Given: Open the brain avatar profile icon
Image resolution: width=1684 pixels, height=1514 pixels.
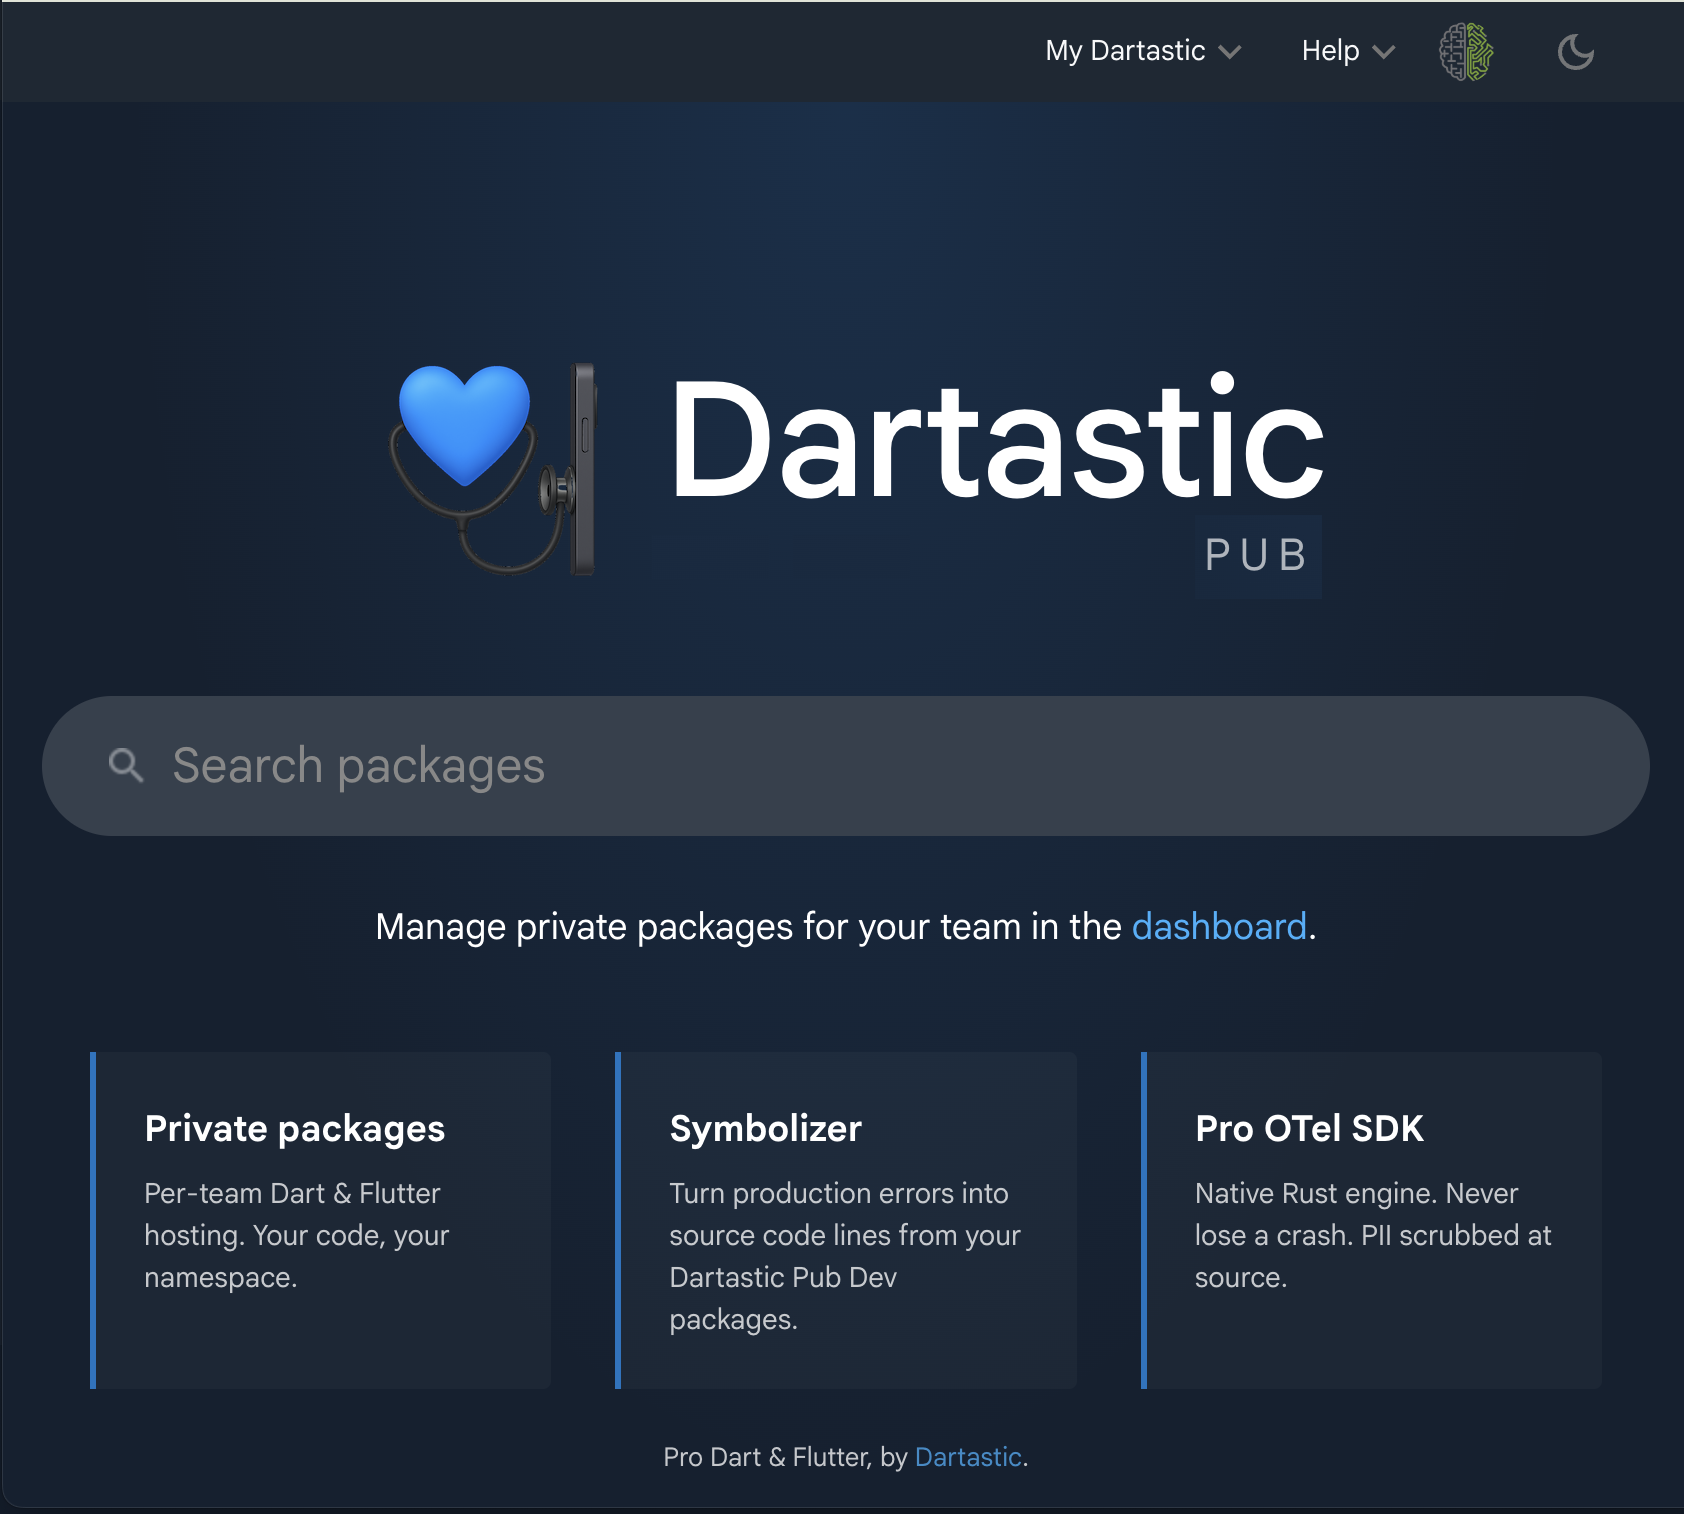Looking at the screenshot, I should (1466, 52).
